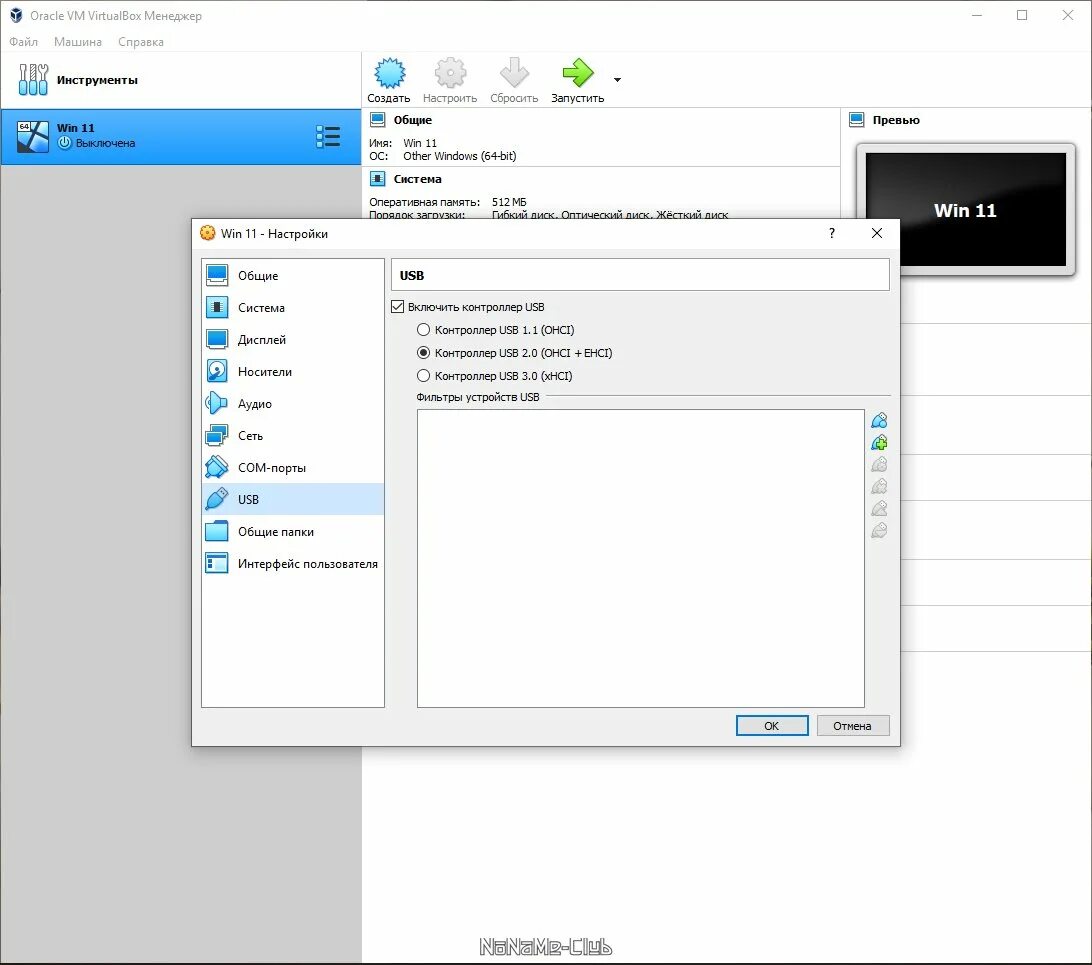
Task: Minimize the VirtualBox Manager window
Action: pyautogui.click(x=976, y=15)
